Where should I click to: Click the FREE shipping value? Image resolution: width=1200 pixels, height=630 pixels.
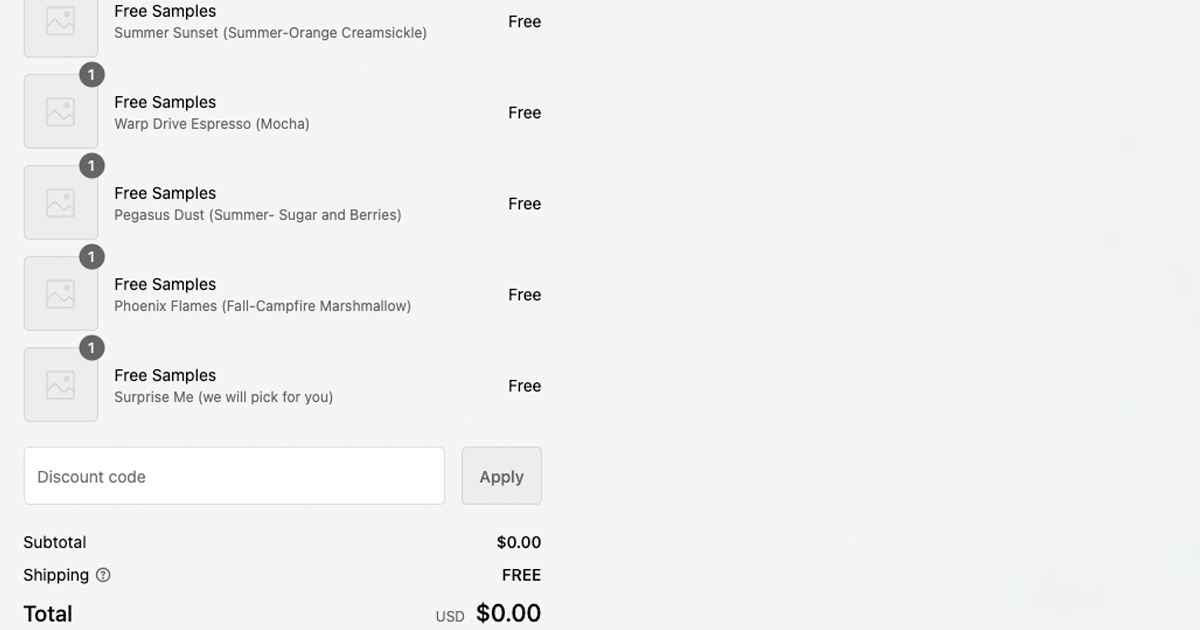click(x=522, y=575)
